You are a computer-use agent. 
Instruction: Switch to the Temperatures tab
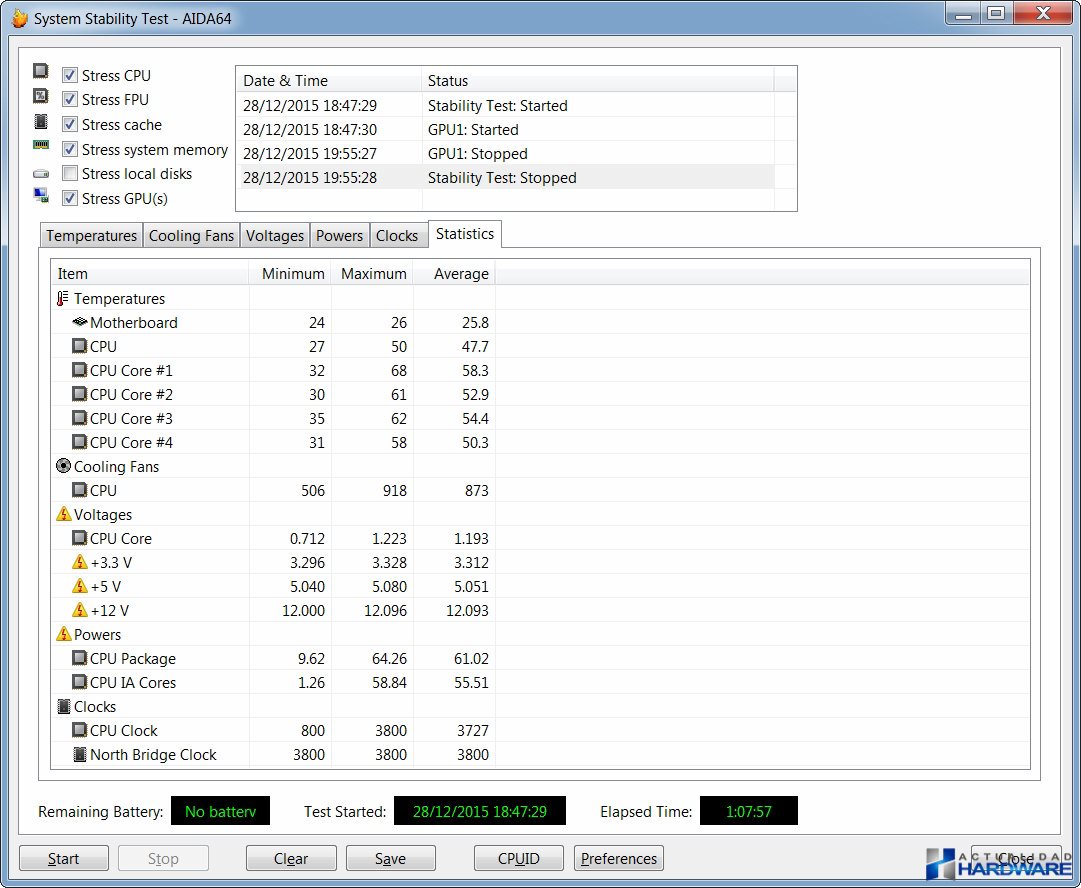(x=91, y=236)
